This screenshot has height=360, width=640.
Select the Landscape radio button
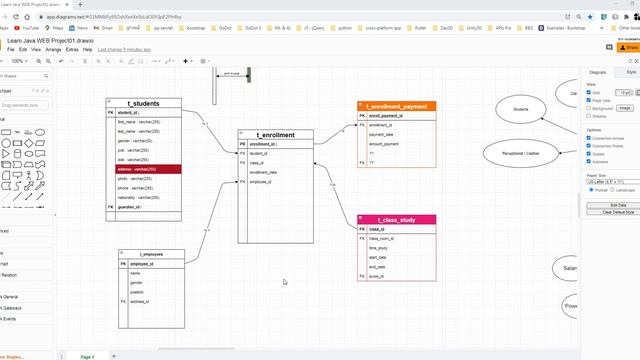coord(612,190)
